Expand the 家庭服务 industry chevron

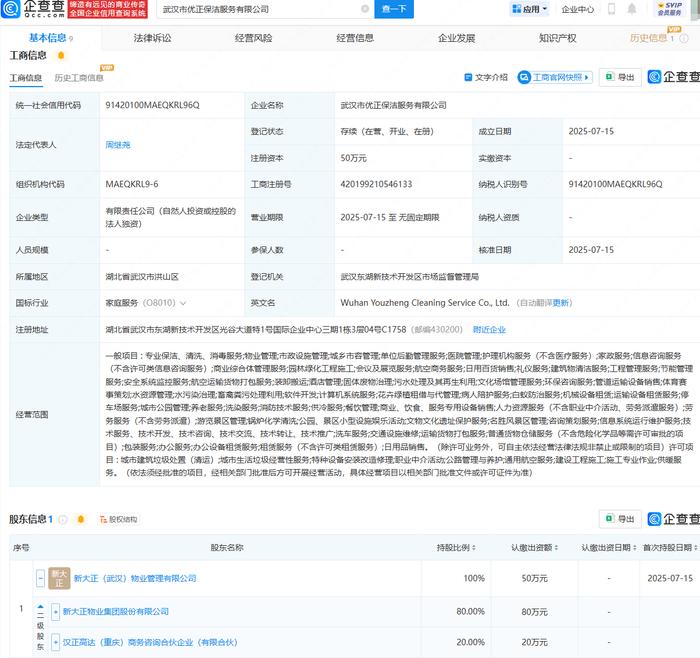pos(183,304)
